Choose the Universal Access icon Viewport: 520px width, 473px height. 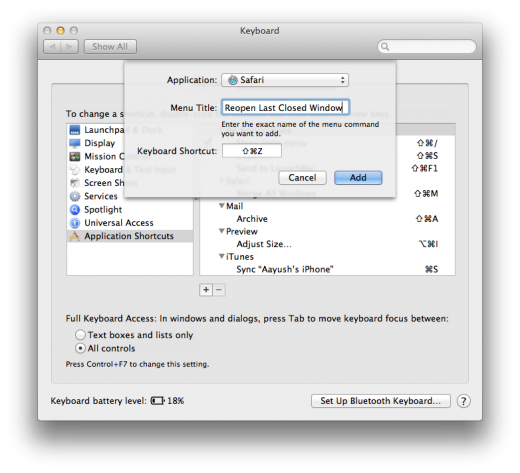75,223
